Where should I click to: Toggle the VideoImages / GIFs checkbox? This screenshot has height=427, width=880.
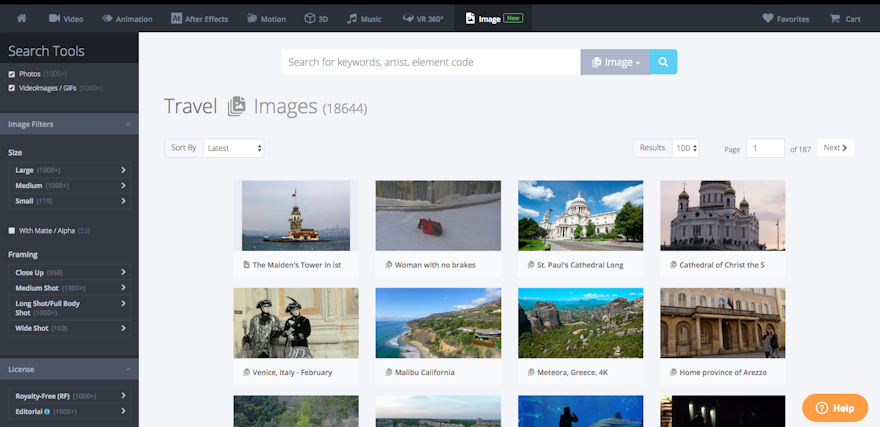pyautogui.click(x=12, y=88)
